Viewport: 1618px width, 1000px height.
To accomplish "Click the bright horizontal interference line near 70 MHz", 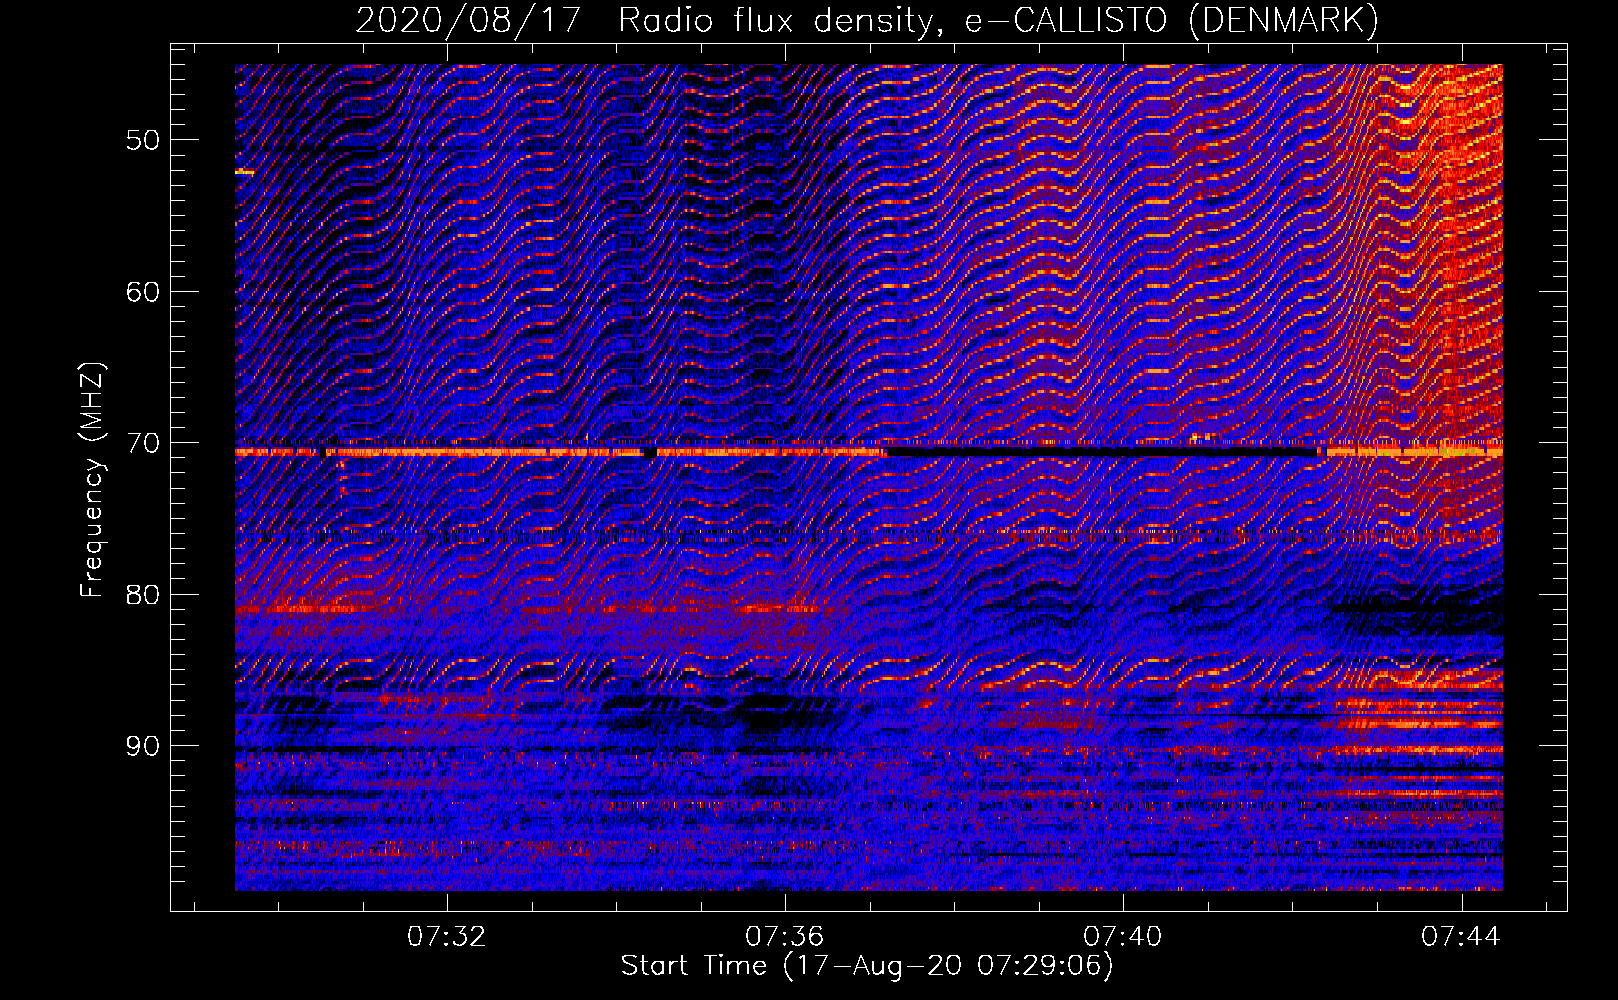I will point(868,452).
